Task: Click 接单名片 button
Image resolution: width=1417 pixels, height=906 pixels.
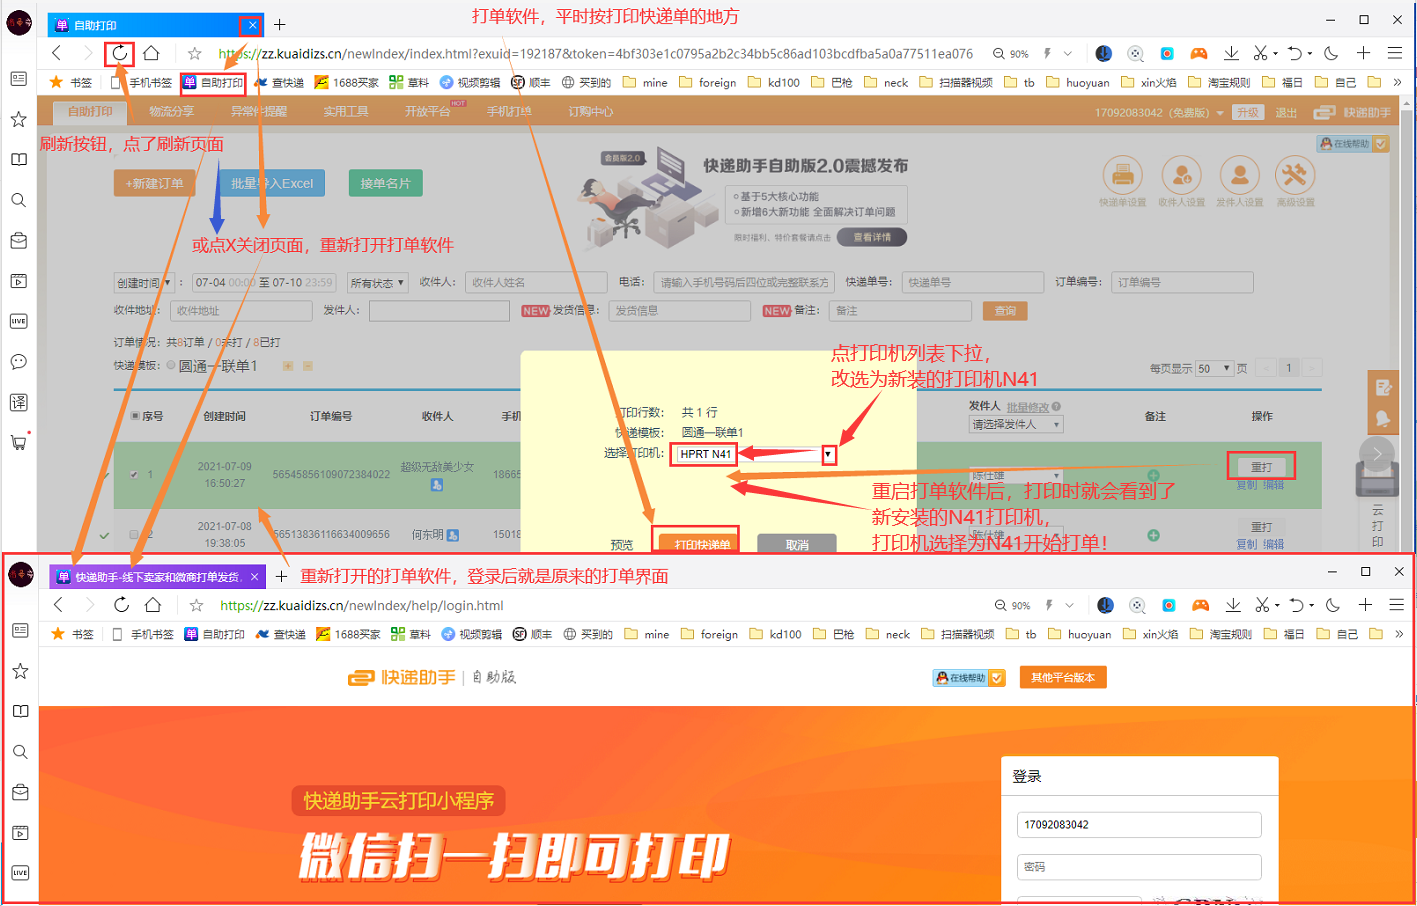Action: click(386, 184)
